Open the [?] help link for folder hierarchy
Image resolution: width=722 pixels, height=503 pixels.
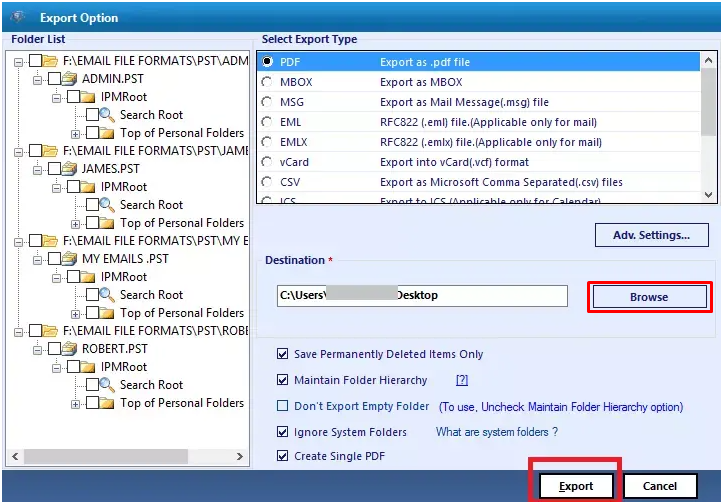462,380
